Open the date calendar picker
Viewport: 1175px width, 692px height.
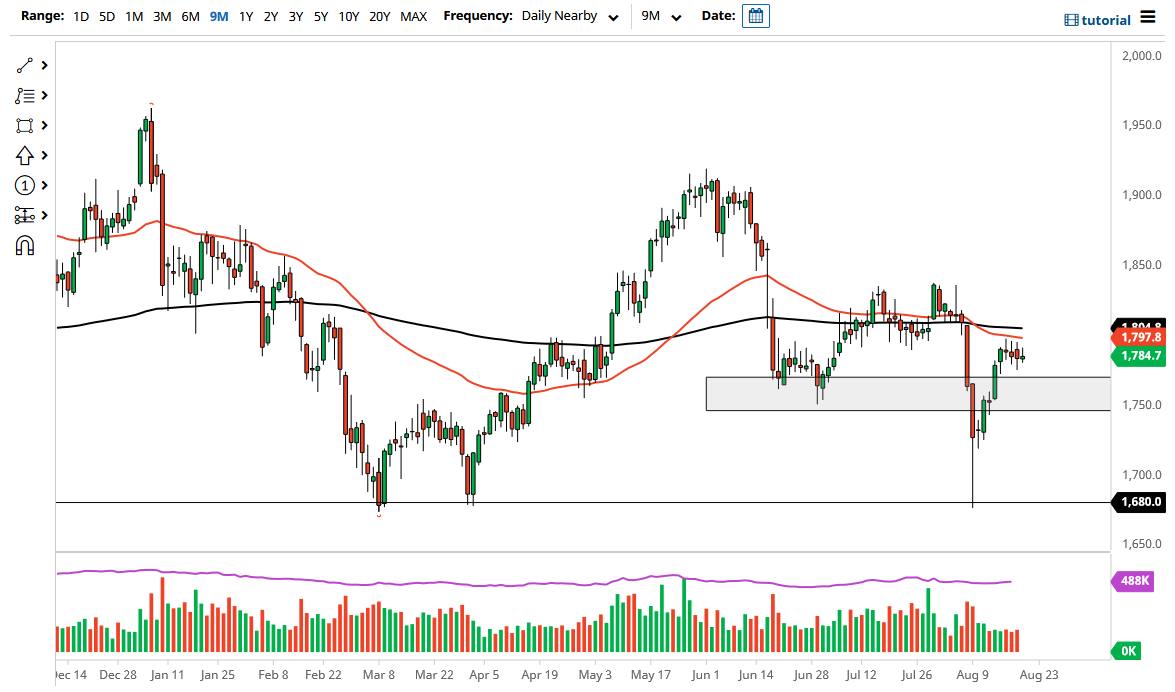tap(755, 16)
